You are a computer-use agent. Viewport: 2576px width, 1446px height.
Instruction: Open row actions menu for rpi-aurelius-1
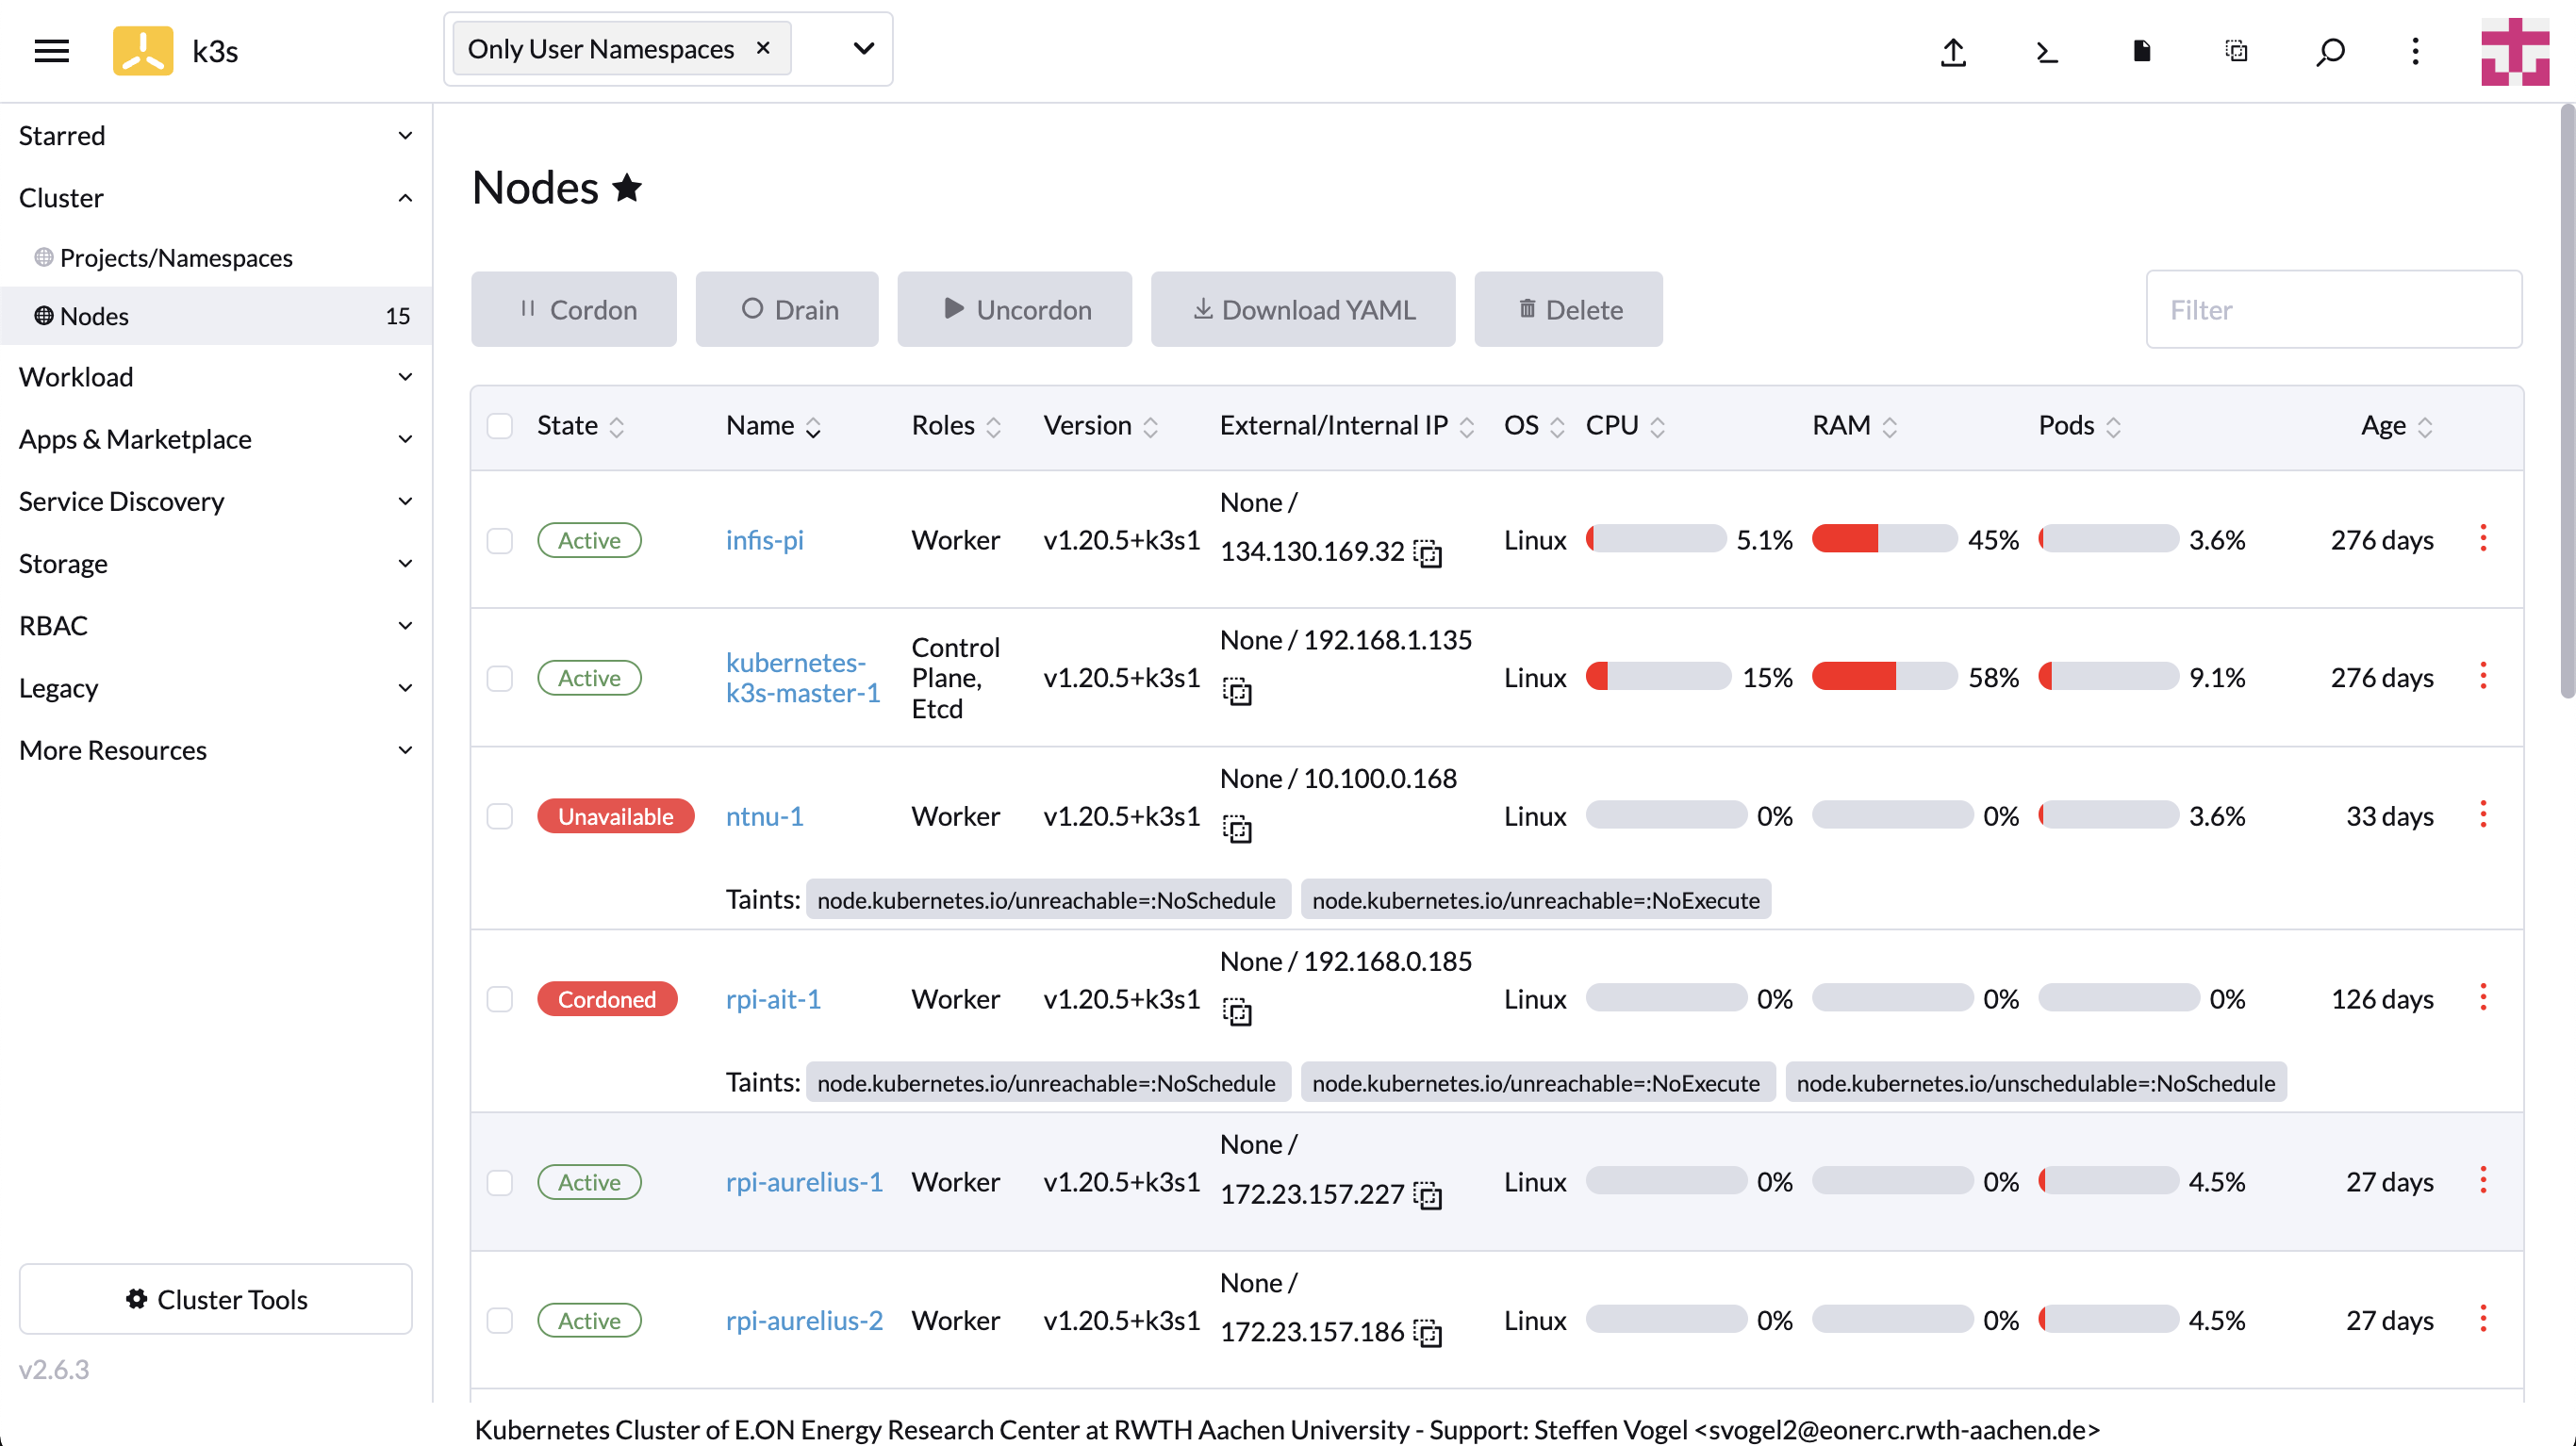coord(2483,1180)
